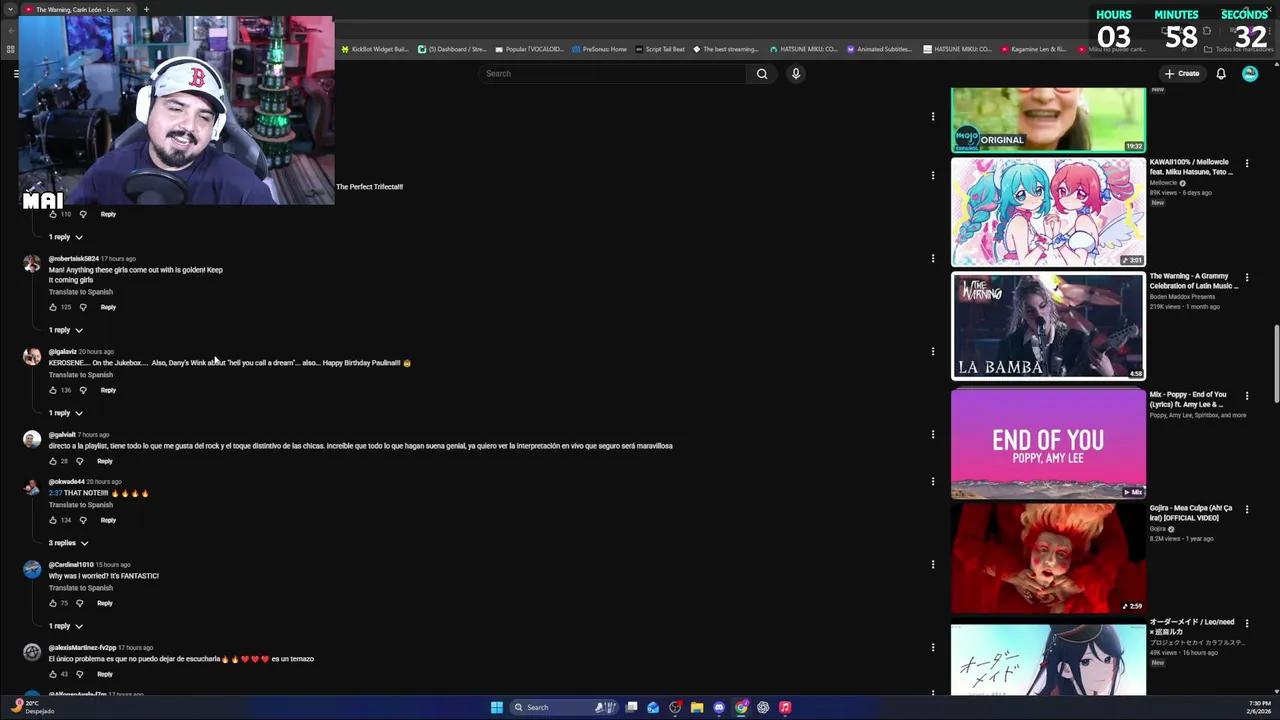The height and width of the screenshot is (720, 1280).
Task: Expand 3 replies under @okwade44 comment
Action: coord(69,543)
